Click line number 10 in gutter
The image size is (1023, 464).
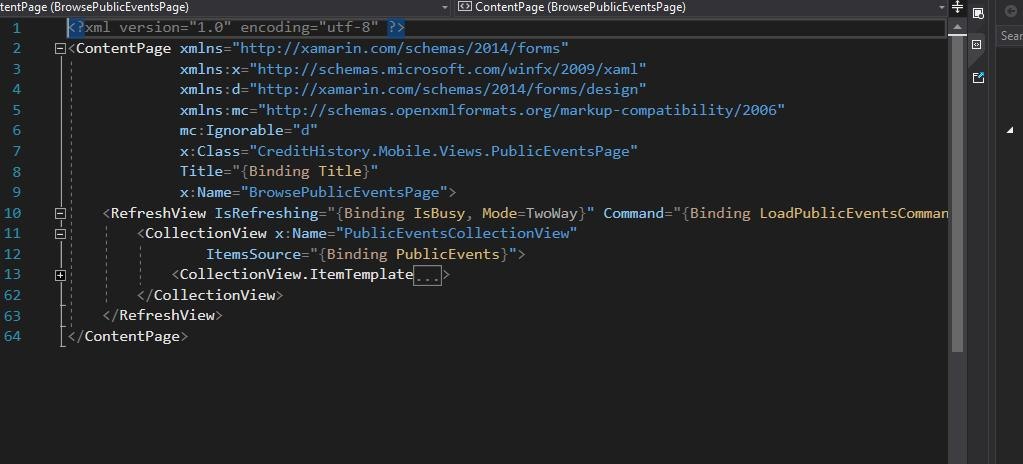point(12,213)
